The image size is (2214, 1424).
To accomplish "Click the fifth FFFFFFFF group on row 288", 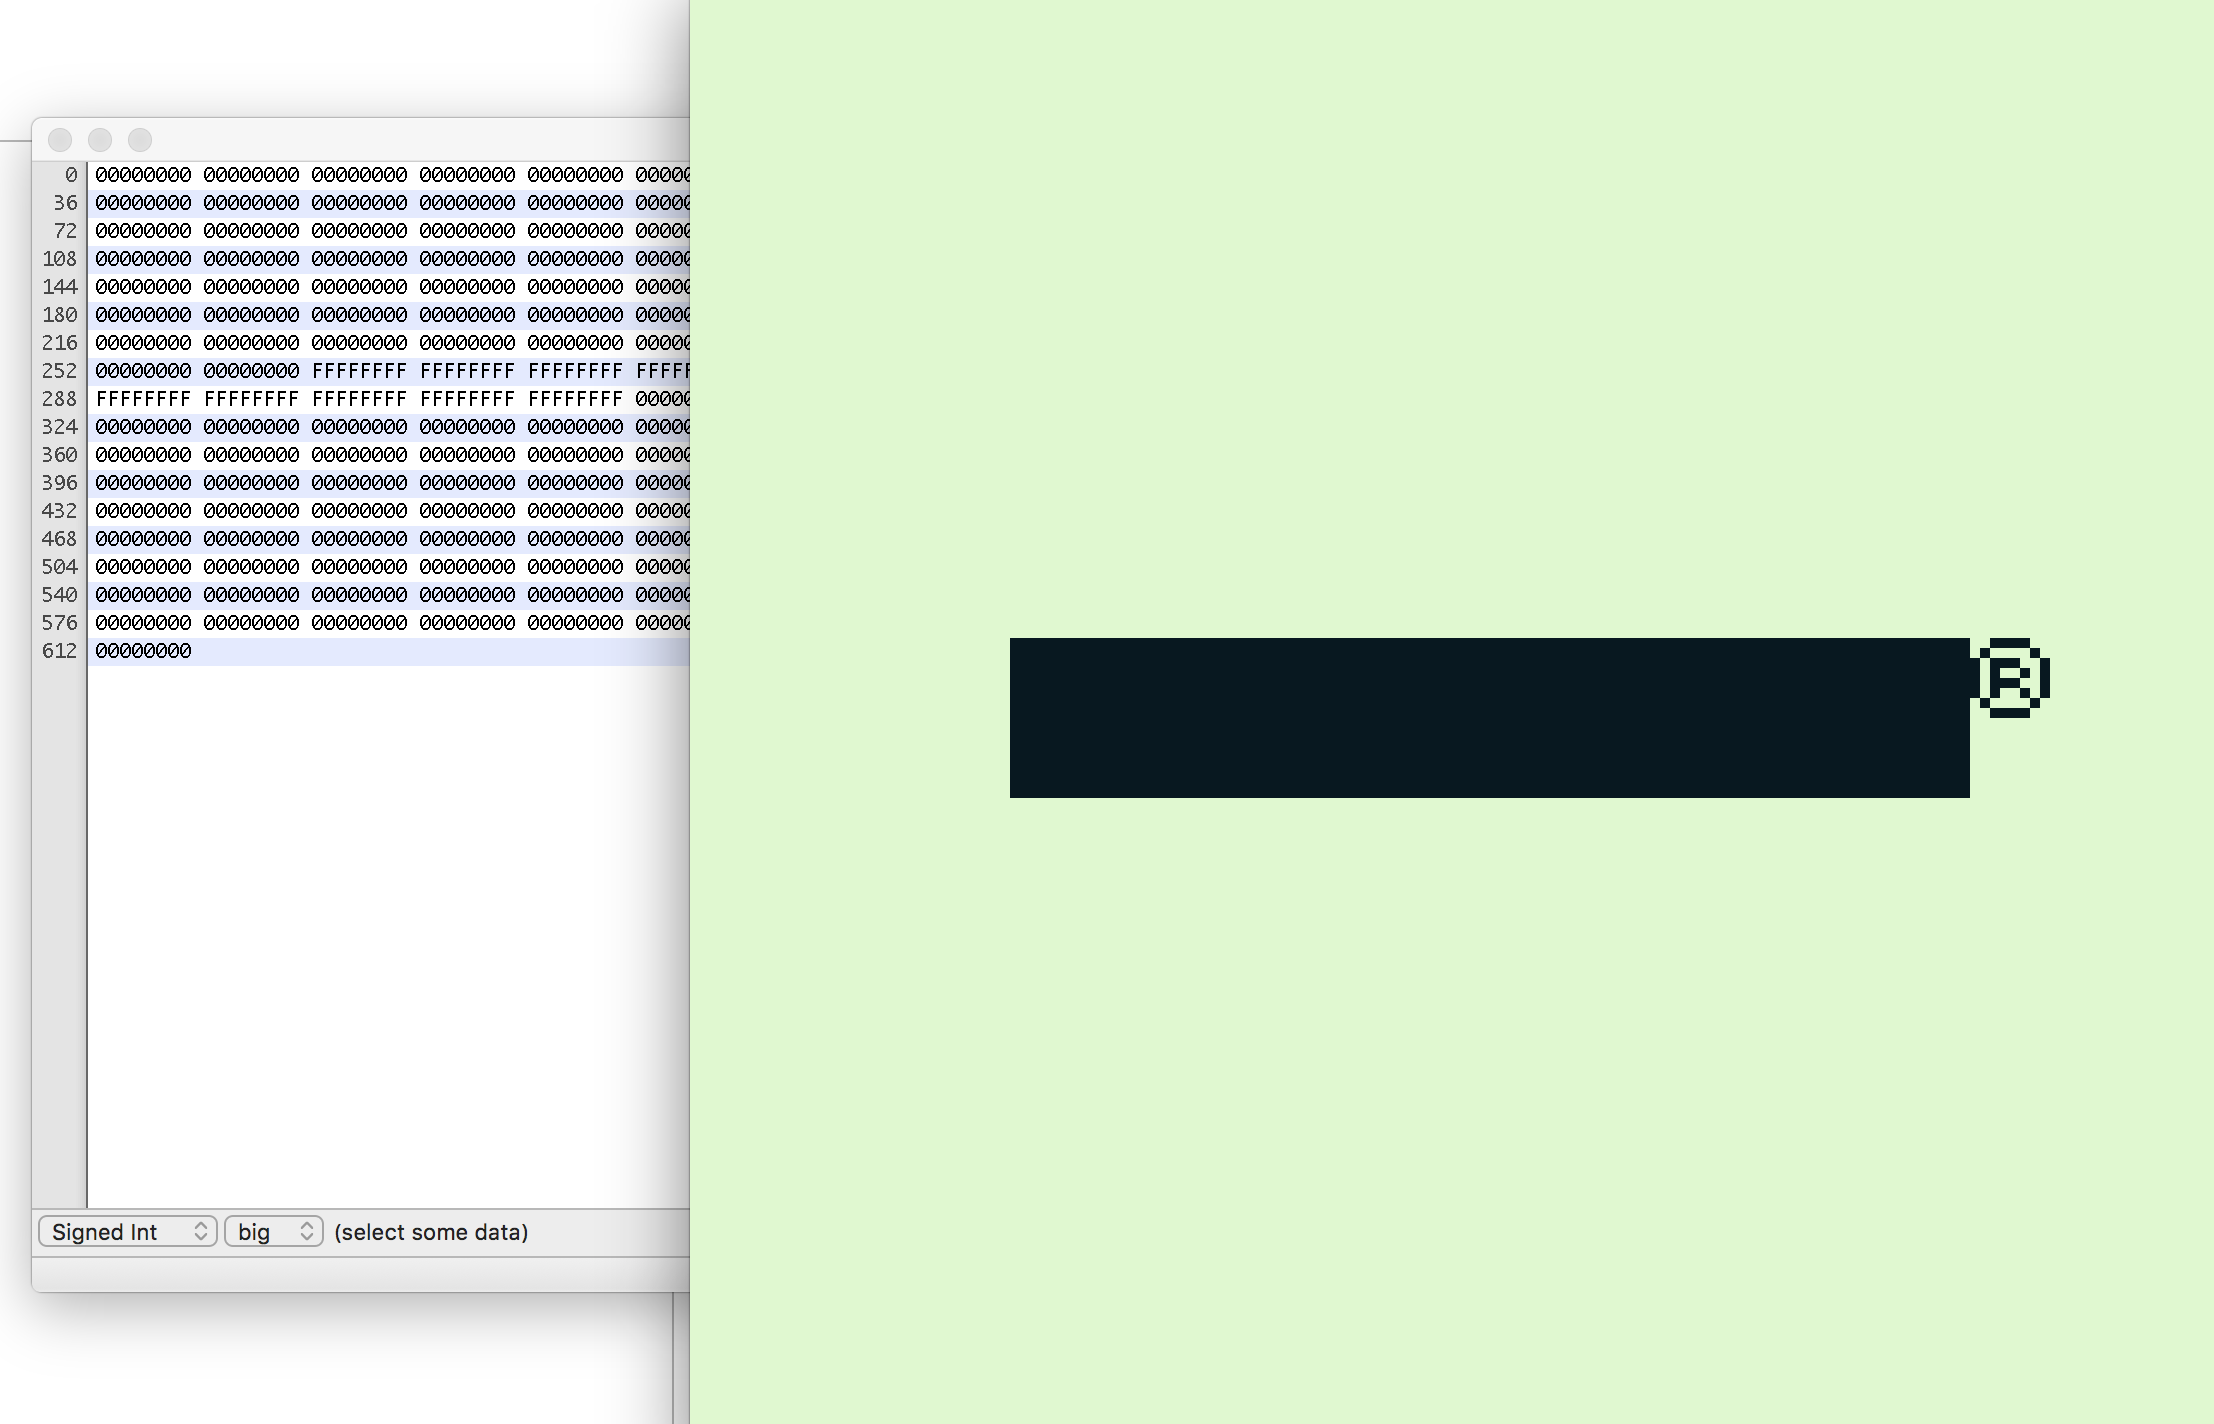I will (575, 399).
